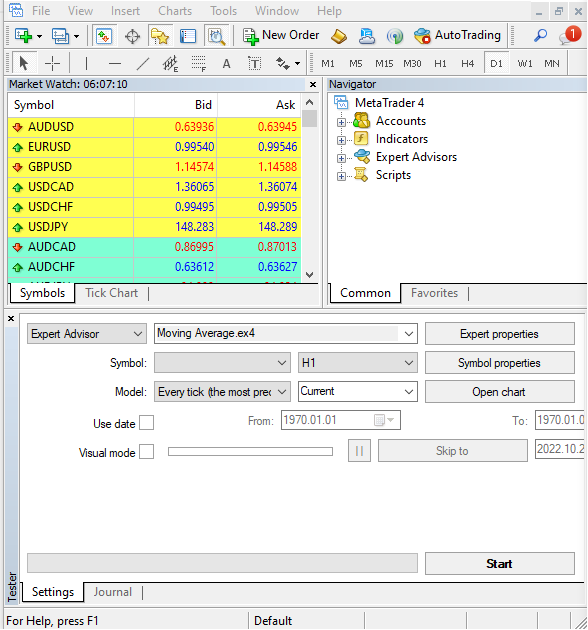Open the H1 period dropdown in tester
This screenshot has width=588, height=630.
[x=358, y=363]
